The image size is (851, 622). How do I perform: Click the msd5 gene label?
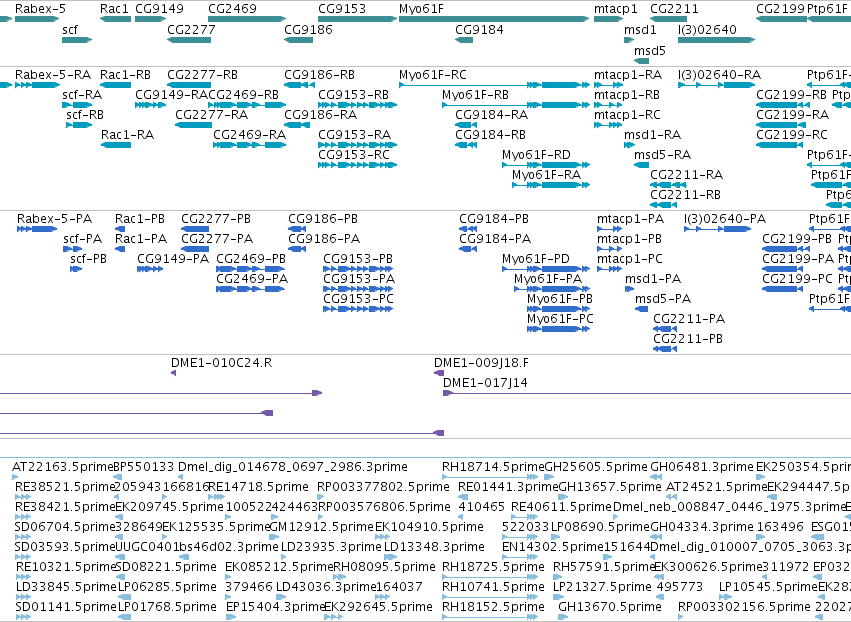pyautogui.click(x=650, y=50)
